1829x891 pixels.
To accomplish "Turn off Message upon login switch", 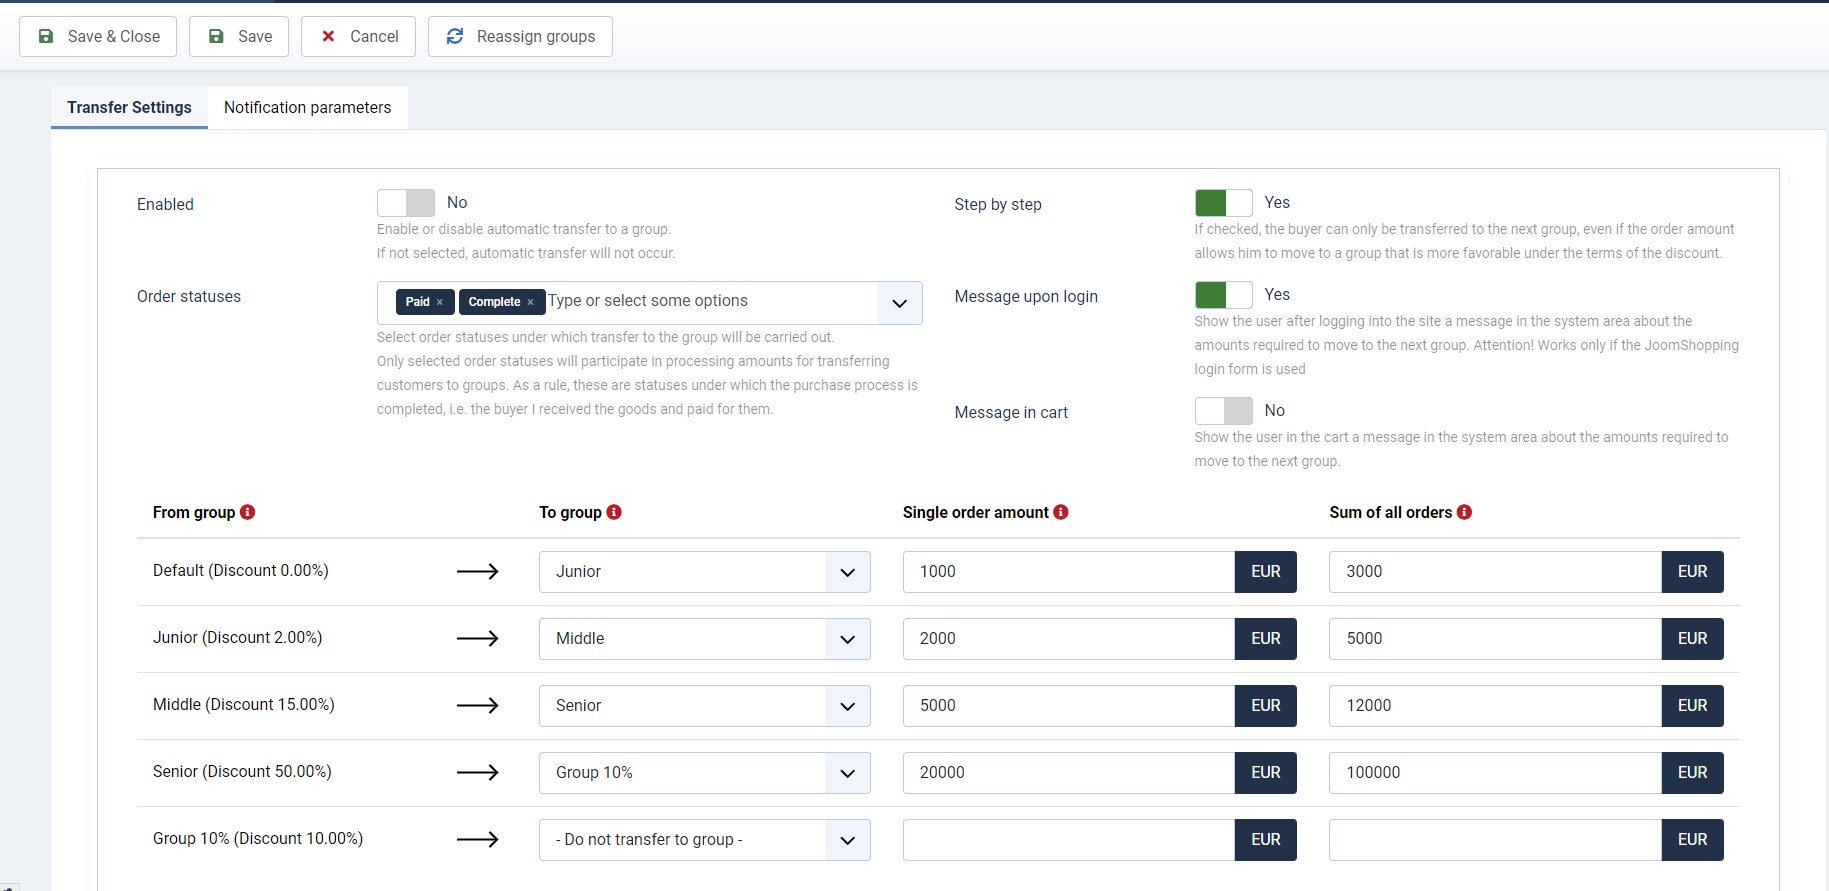I will point(1223,295).
